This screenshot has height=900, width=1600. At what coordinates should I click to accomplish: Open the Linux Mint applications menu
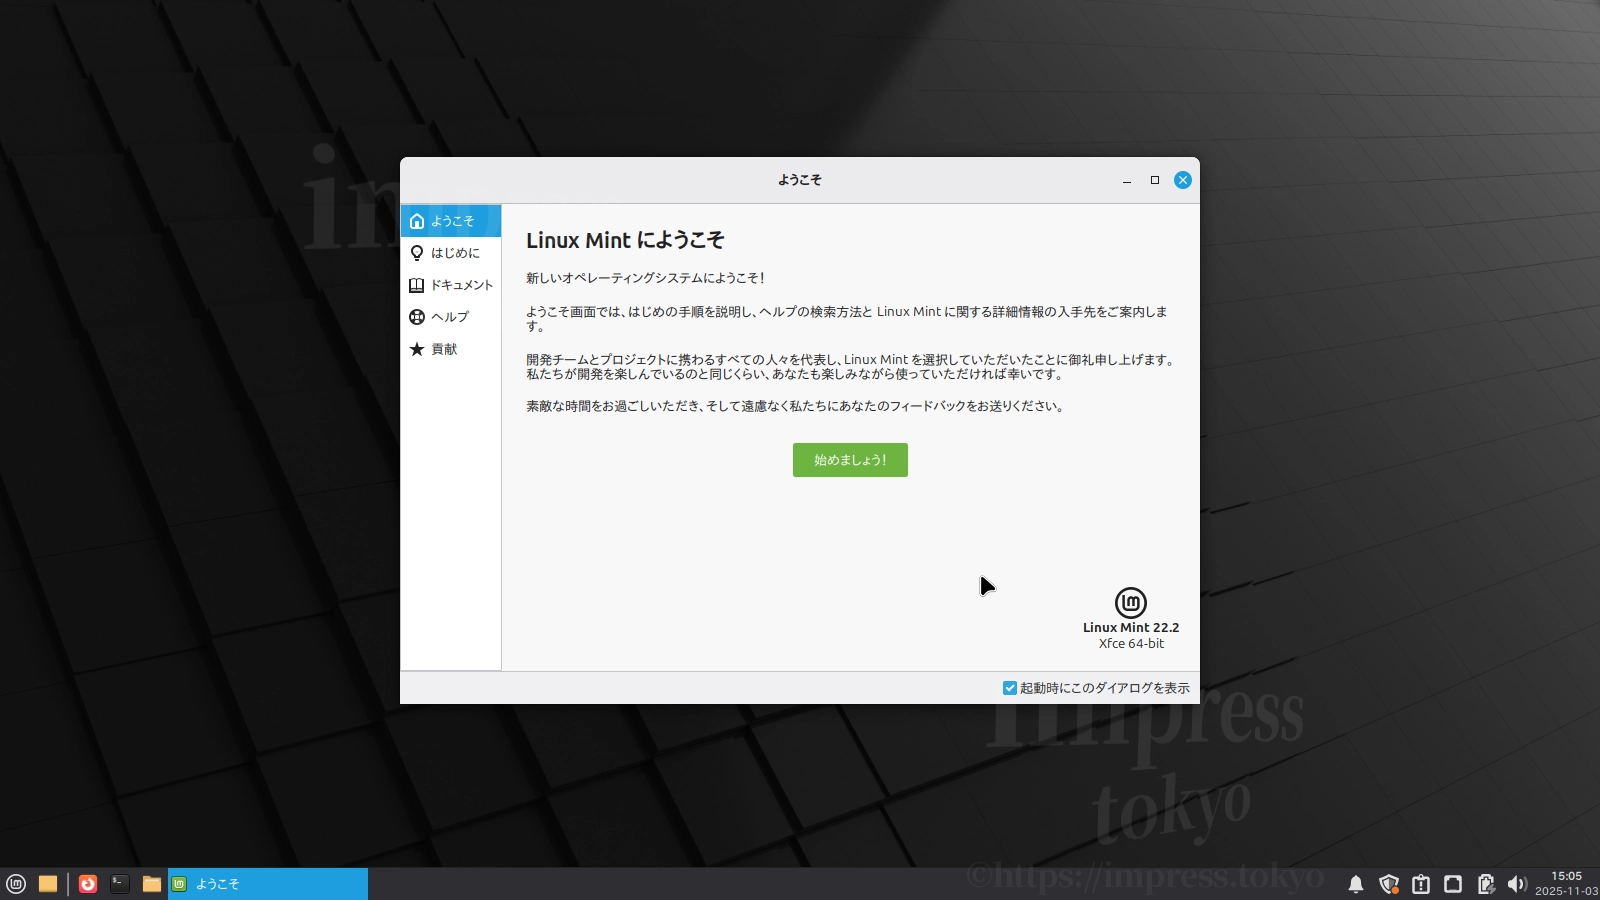click(16, 884)
